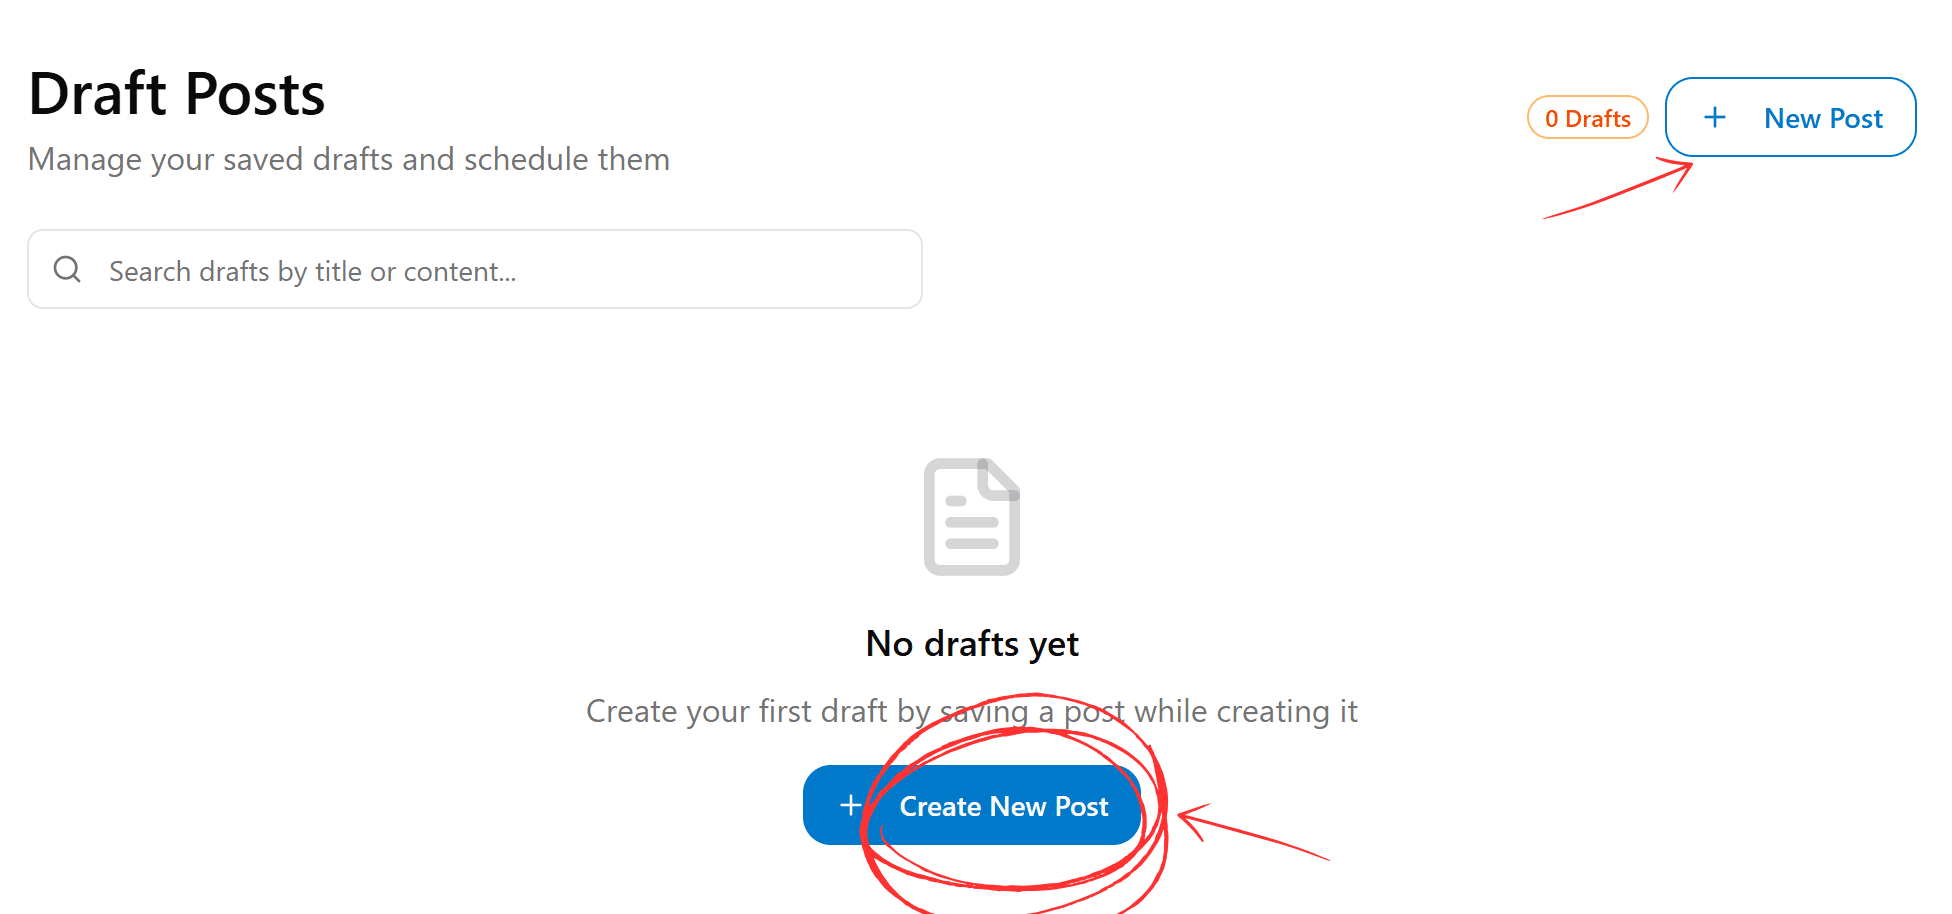The image size is (1952, 914).
Task: Click the 'Manage your saved drafts' subtitle
Action: pos(349,159)
